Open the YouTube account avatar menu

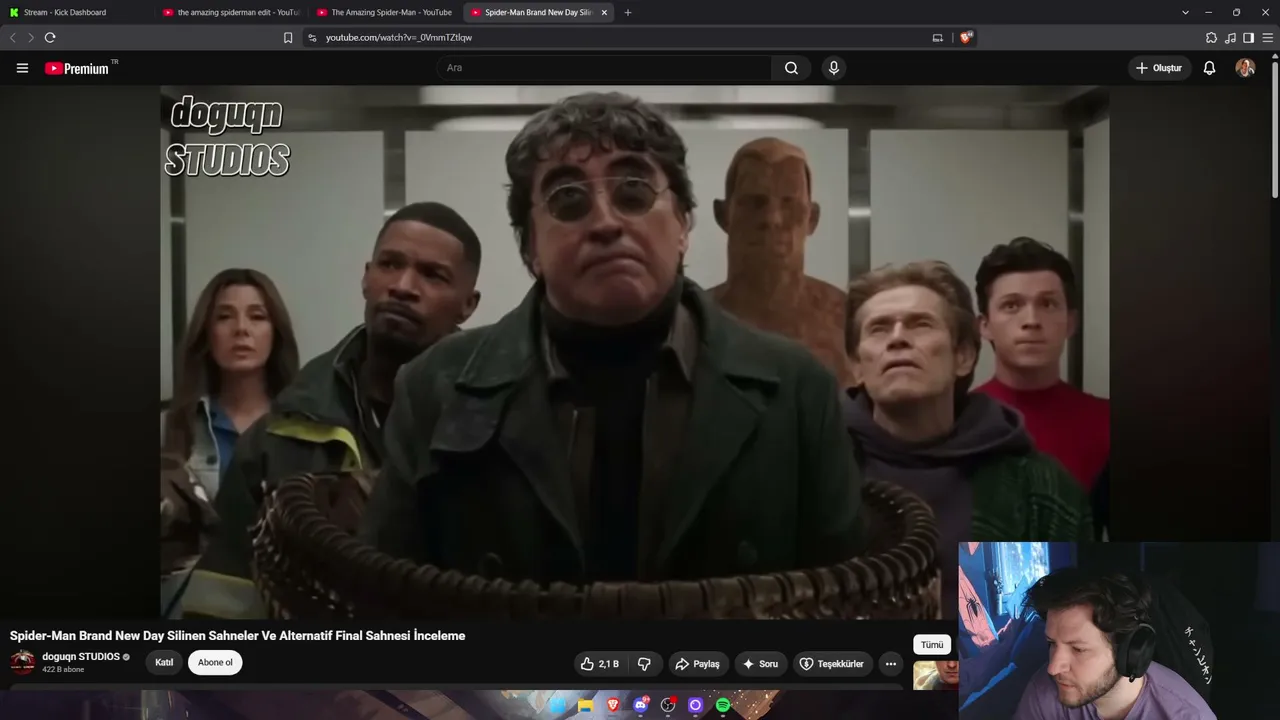(x=1245, y=68)
